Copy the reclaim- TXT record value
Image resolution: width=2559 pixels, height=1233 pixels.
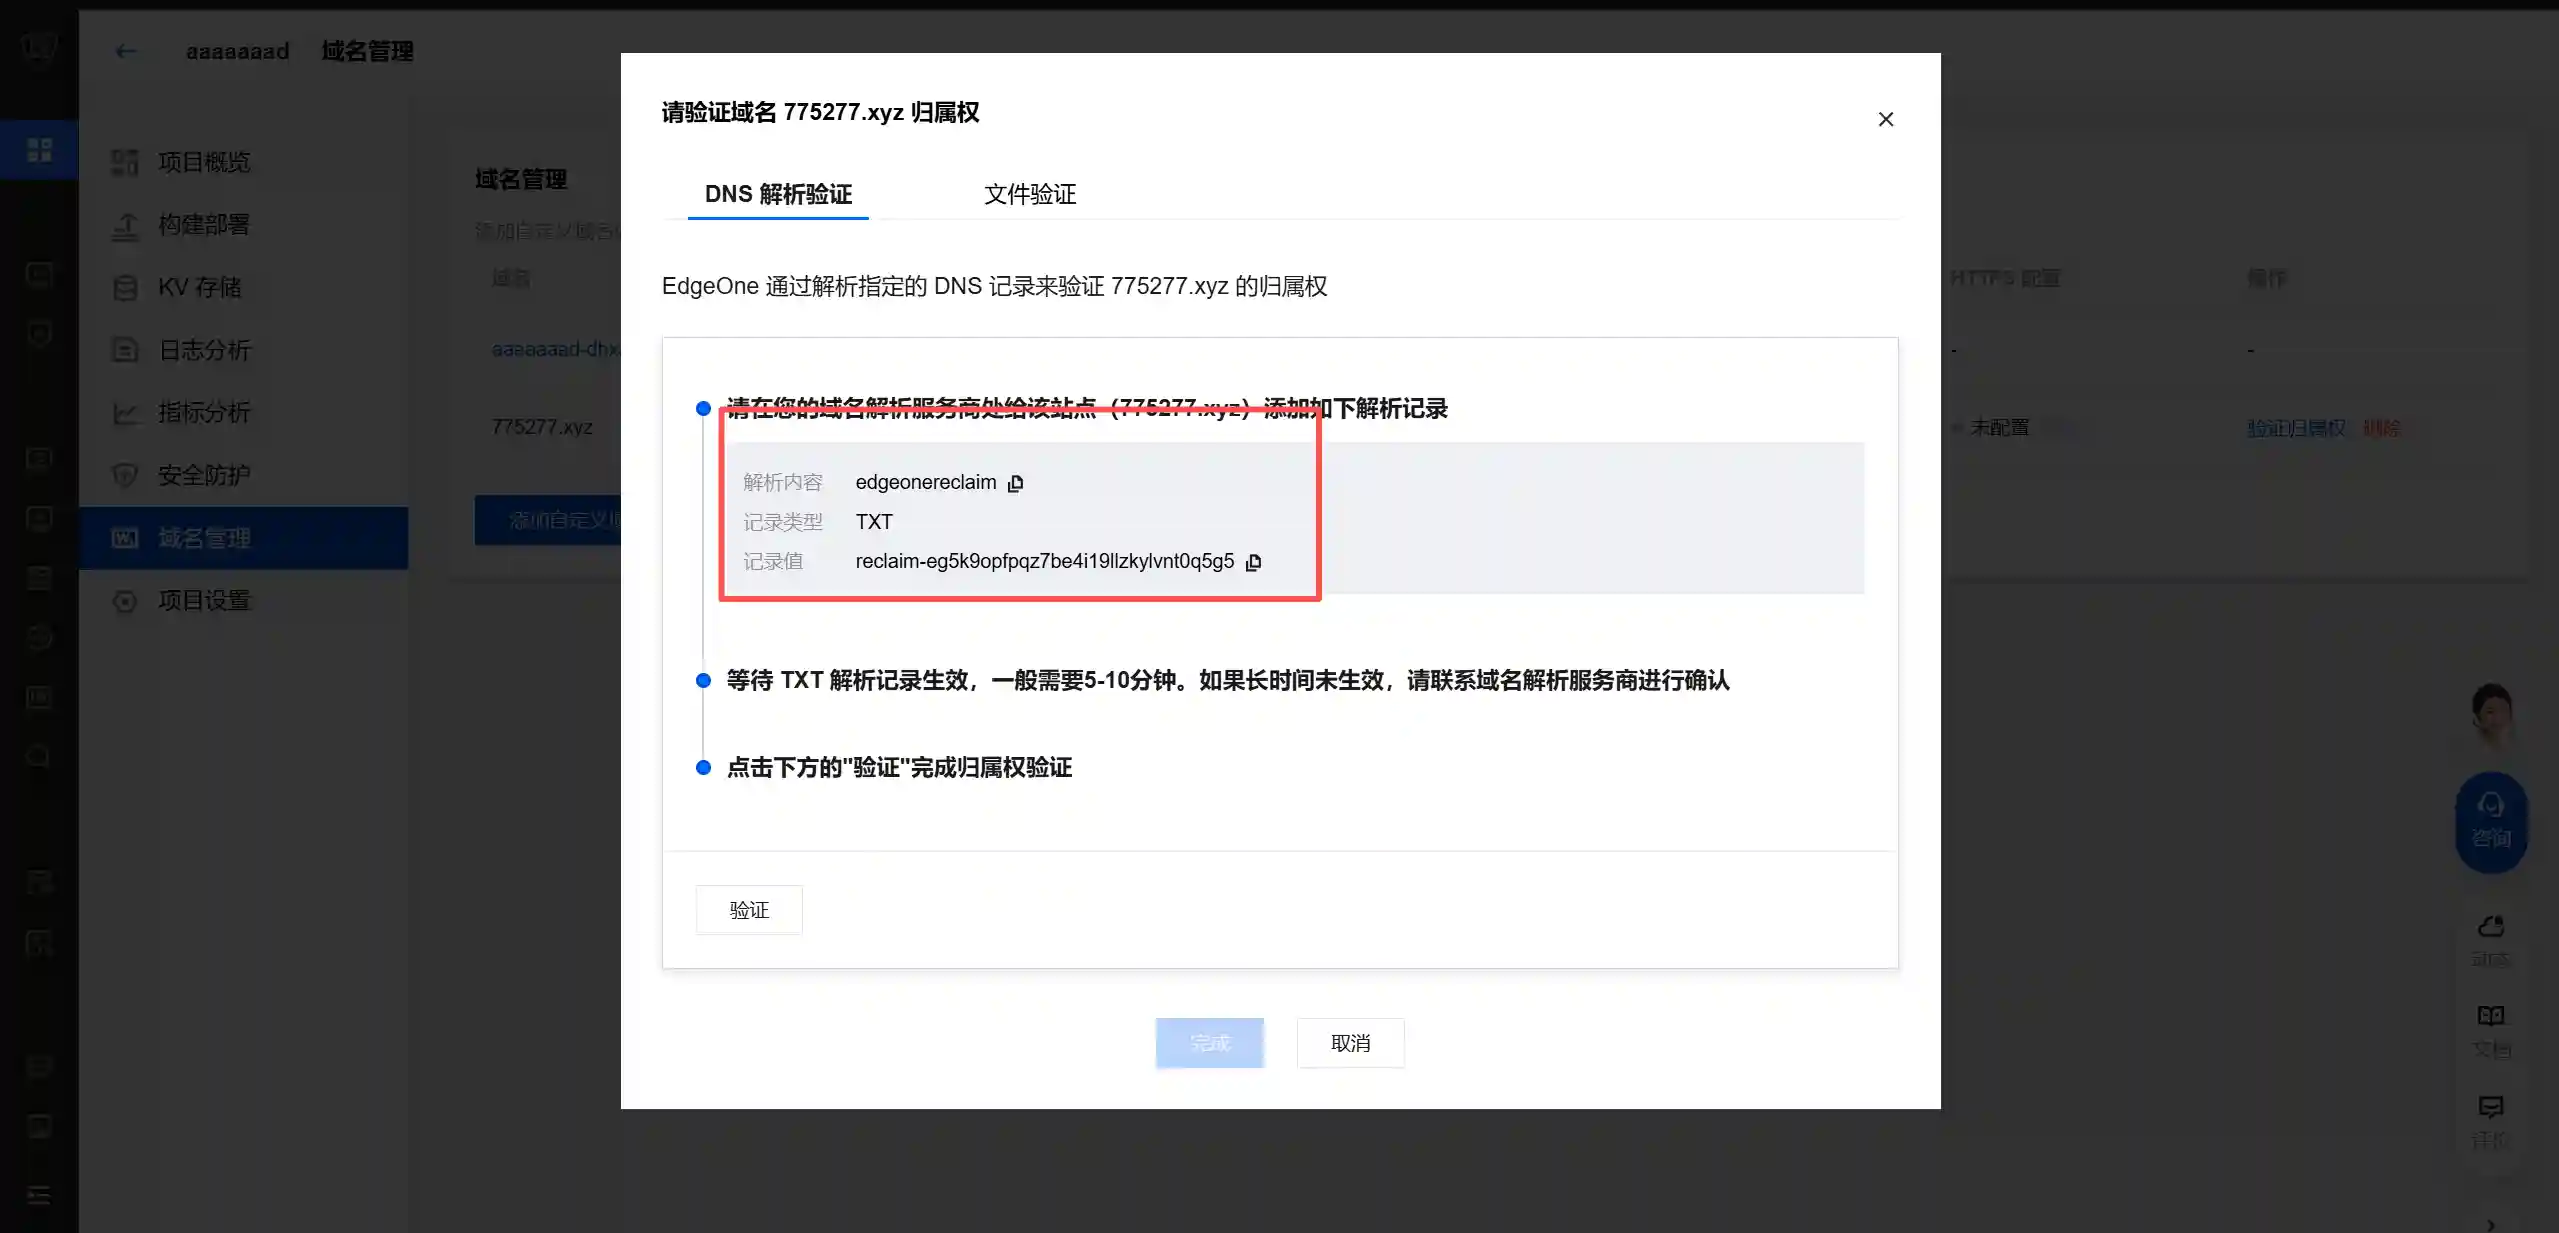click(1253, 562)
